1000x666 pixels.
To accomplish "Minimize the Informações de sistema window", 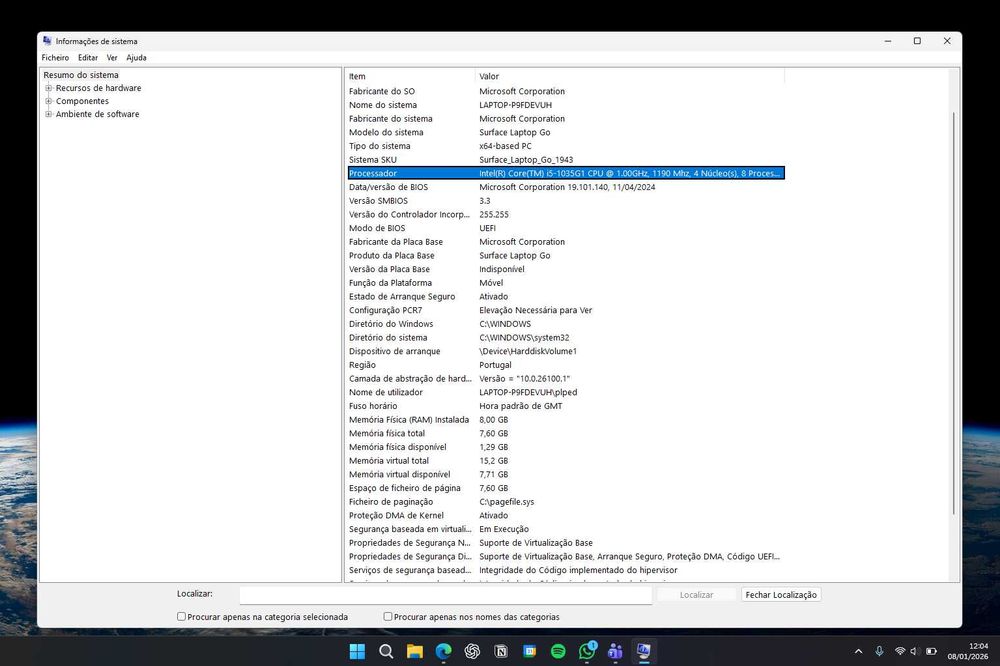I will pos(888,41).
